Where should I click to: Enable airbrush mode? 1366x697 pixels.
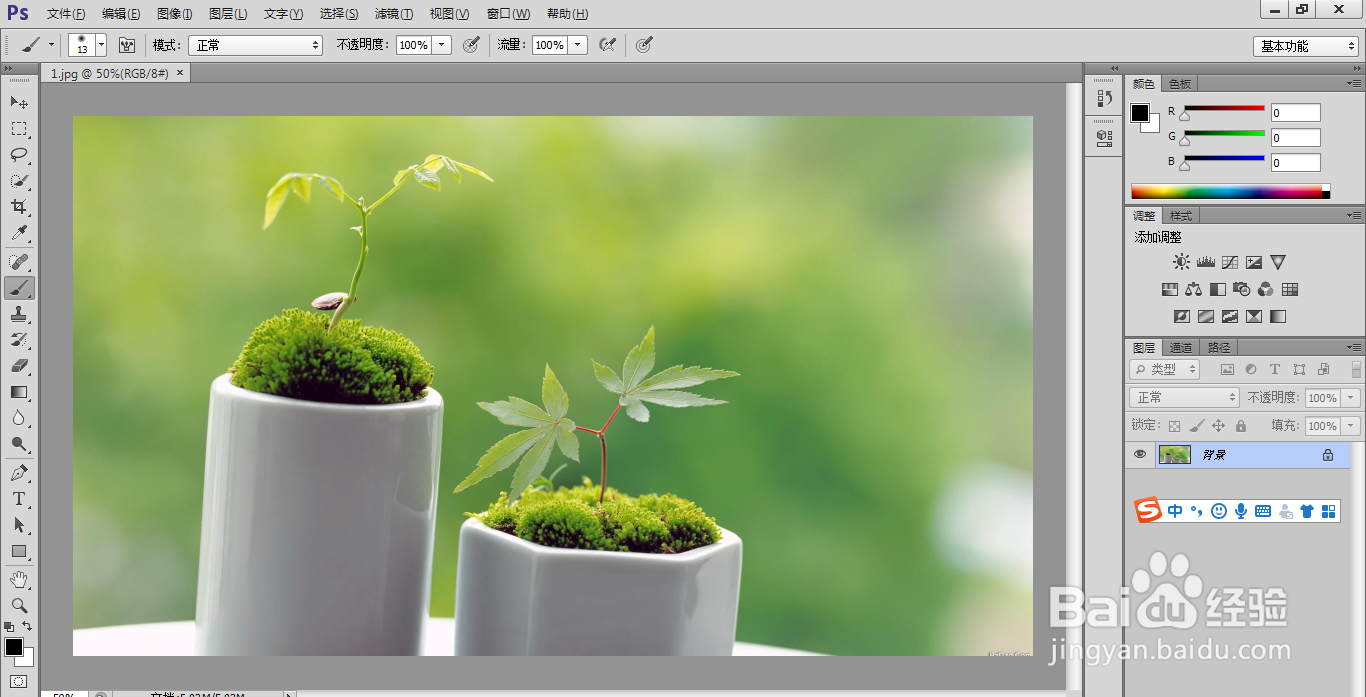pyautogui.click(x=607, y=45)
